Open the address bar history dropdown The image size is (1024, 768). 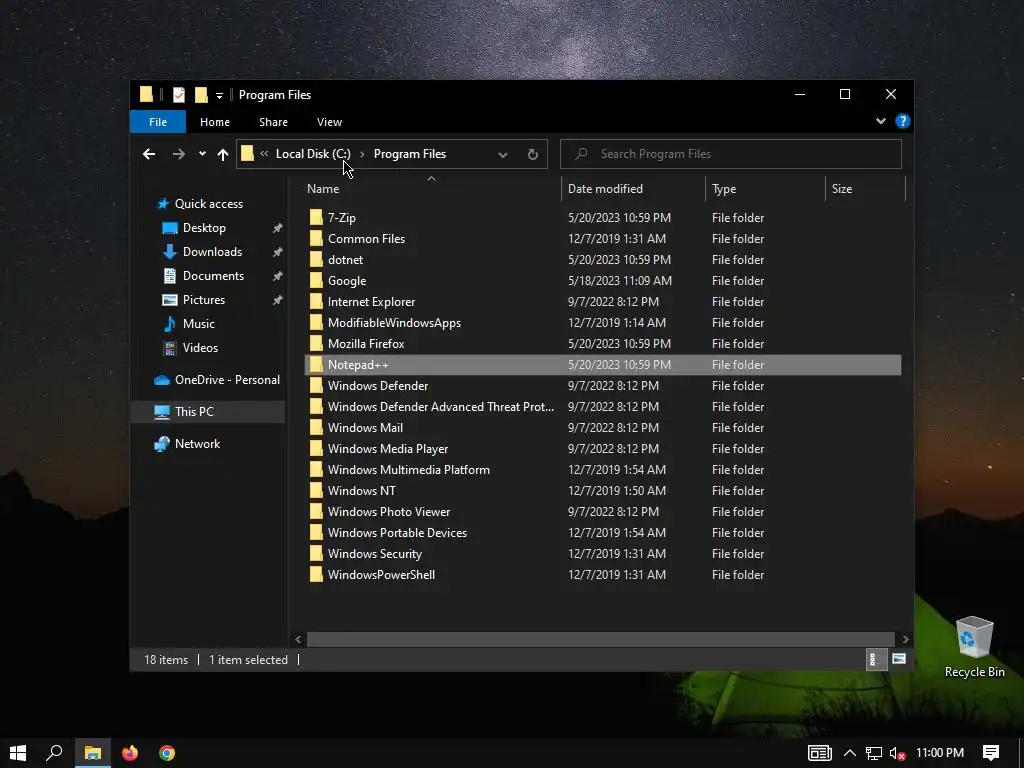click(x=503, y=155)
